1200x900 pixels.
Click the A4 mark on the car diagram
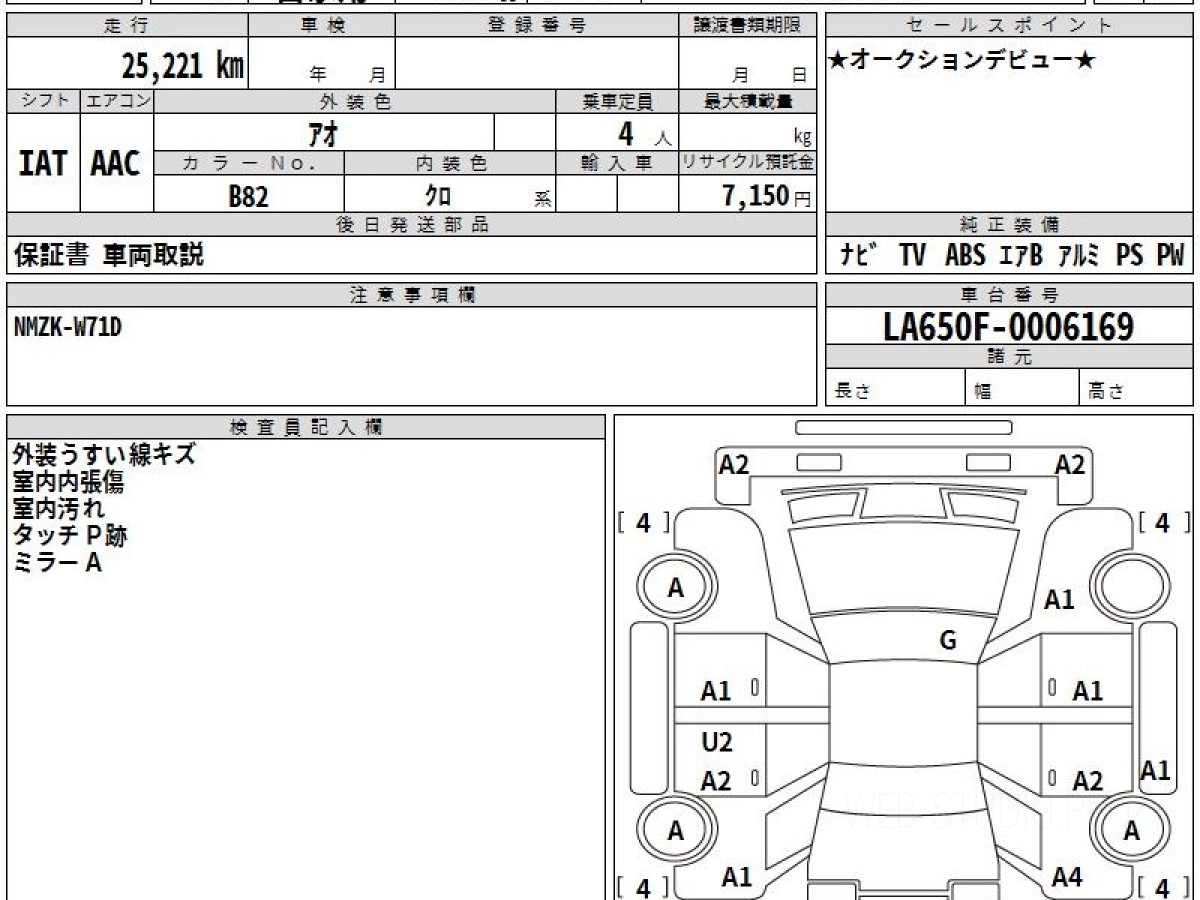click(x=1068, y=877)
